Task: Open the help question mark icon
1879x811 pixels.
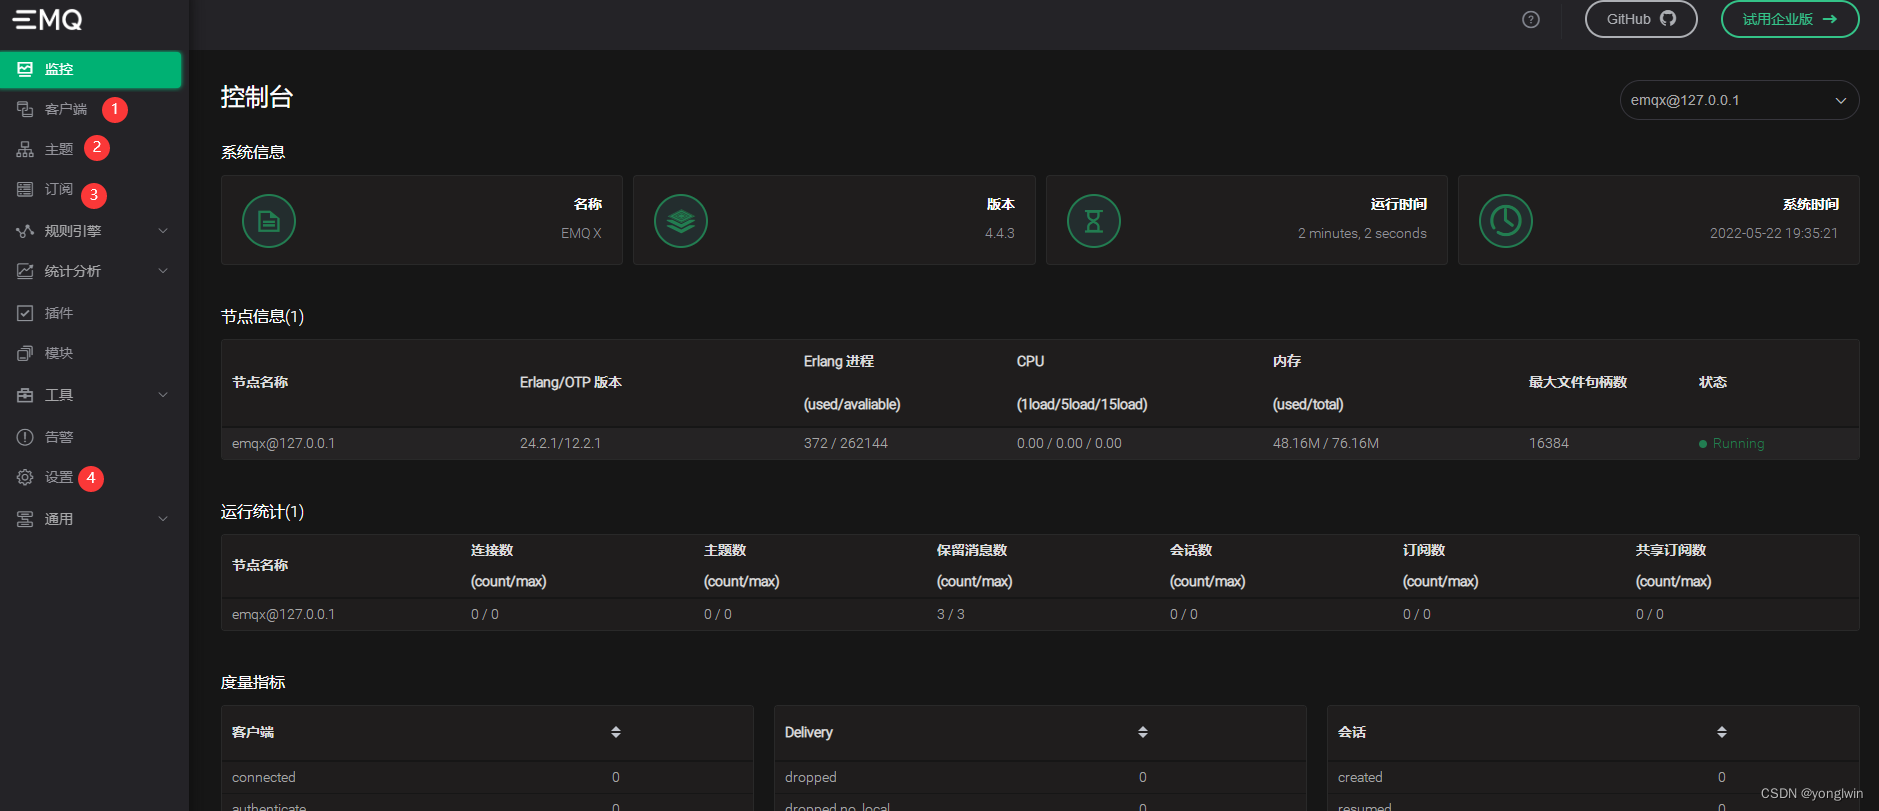Action: tap(1531, 19)
